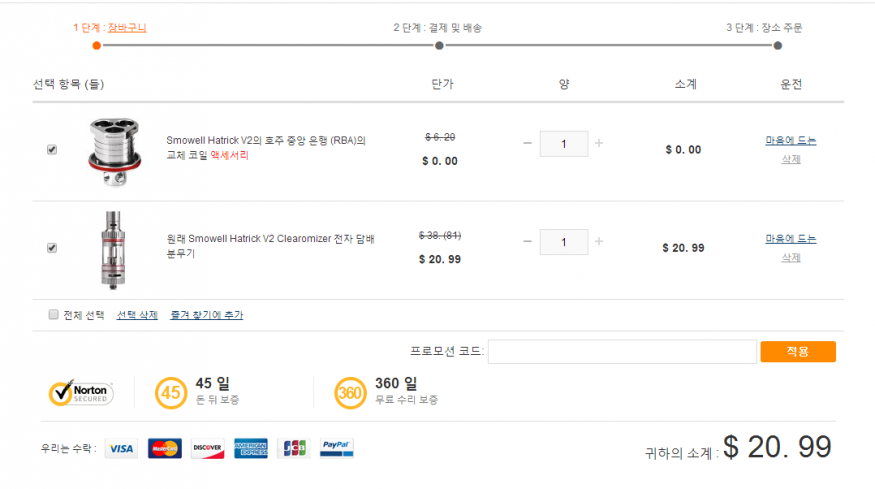
Task: Click the VISA payment icon
Action: (x=121, y=448)
